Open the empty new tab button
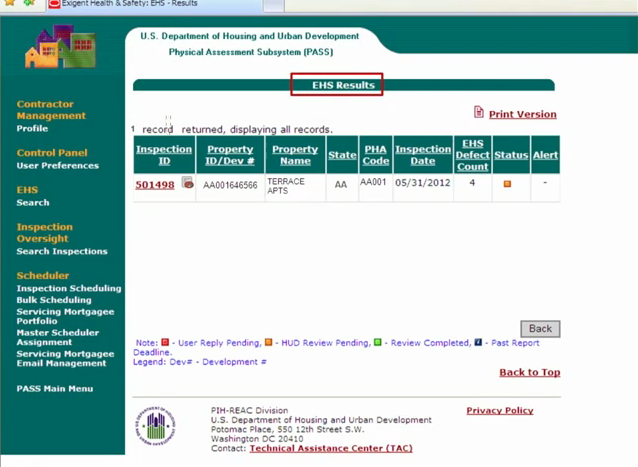The image size is (638, 467). 273,5
